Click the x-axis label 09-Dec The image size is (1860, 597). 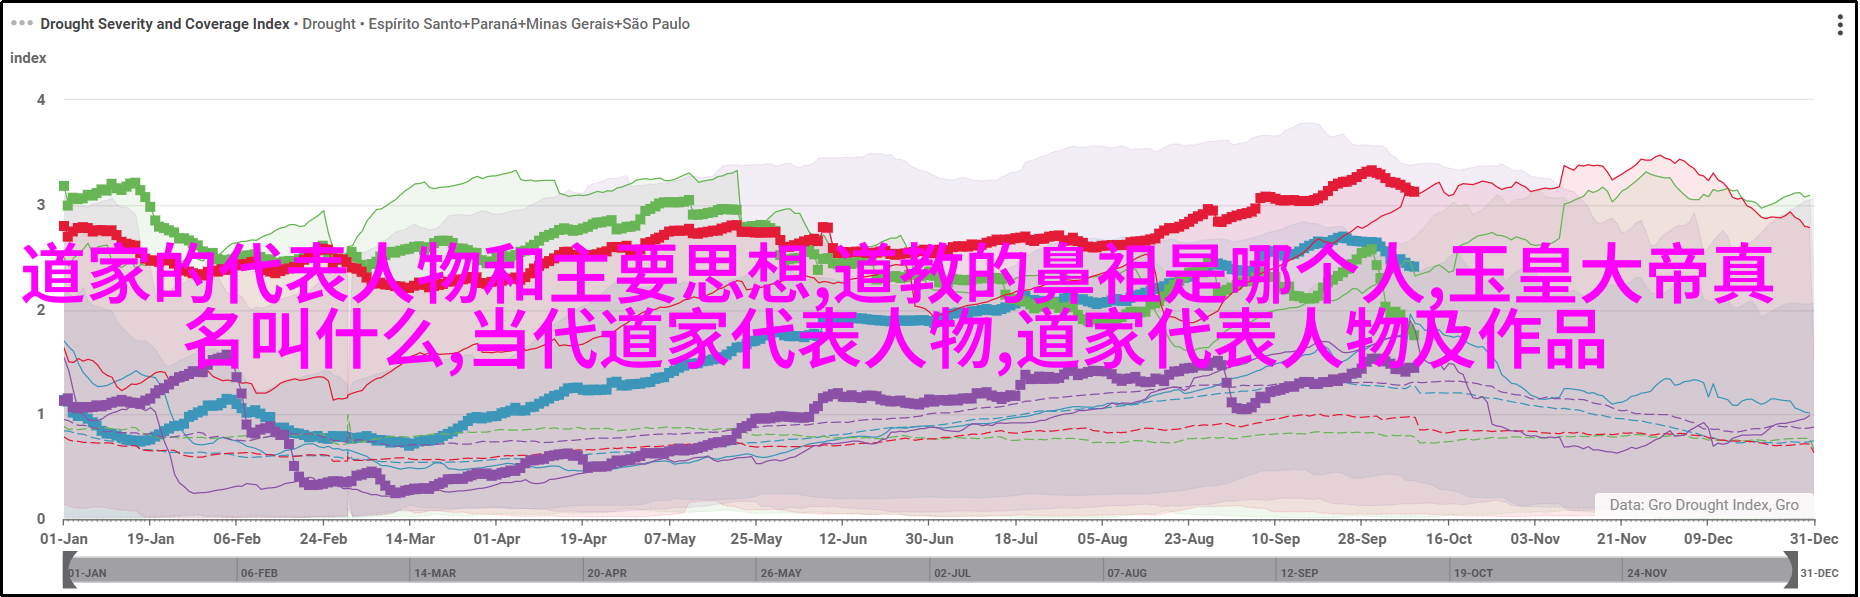[1708, 539]
